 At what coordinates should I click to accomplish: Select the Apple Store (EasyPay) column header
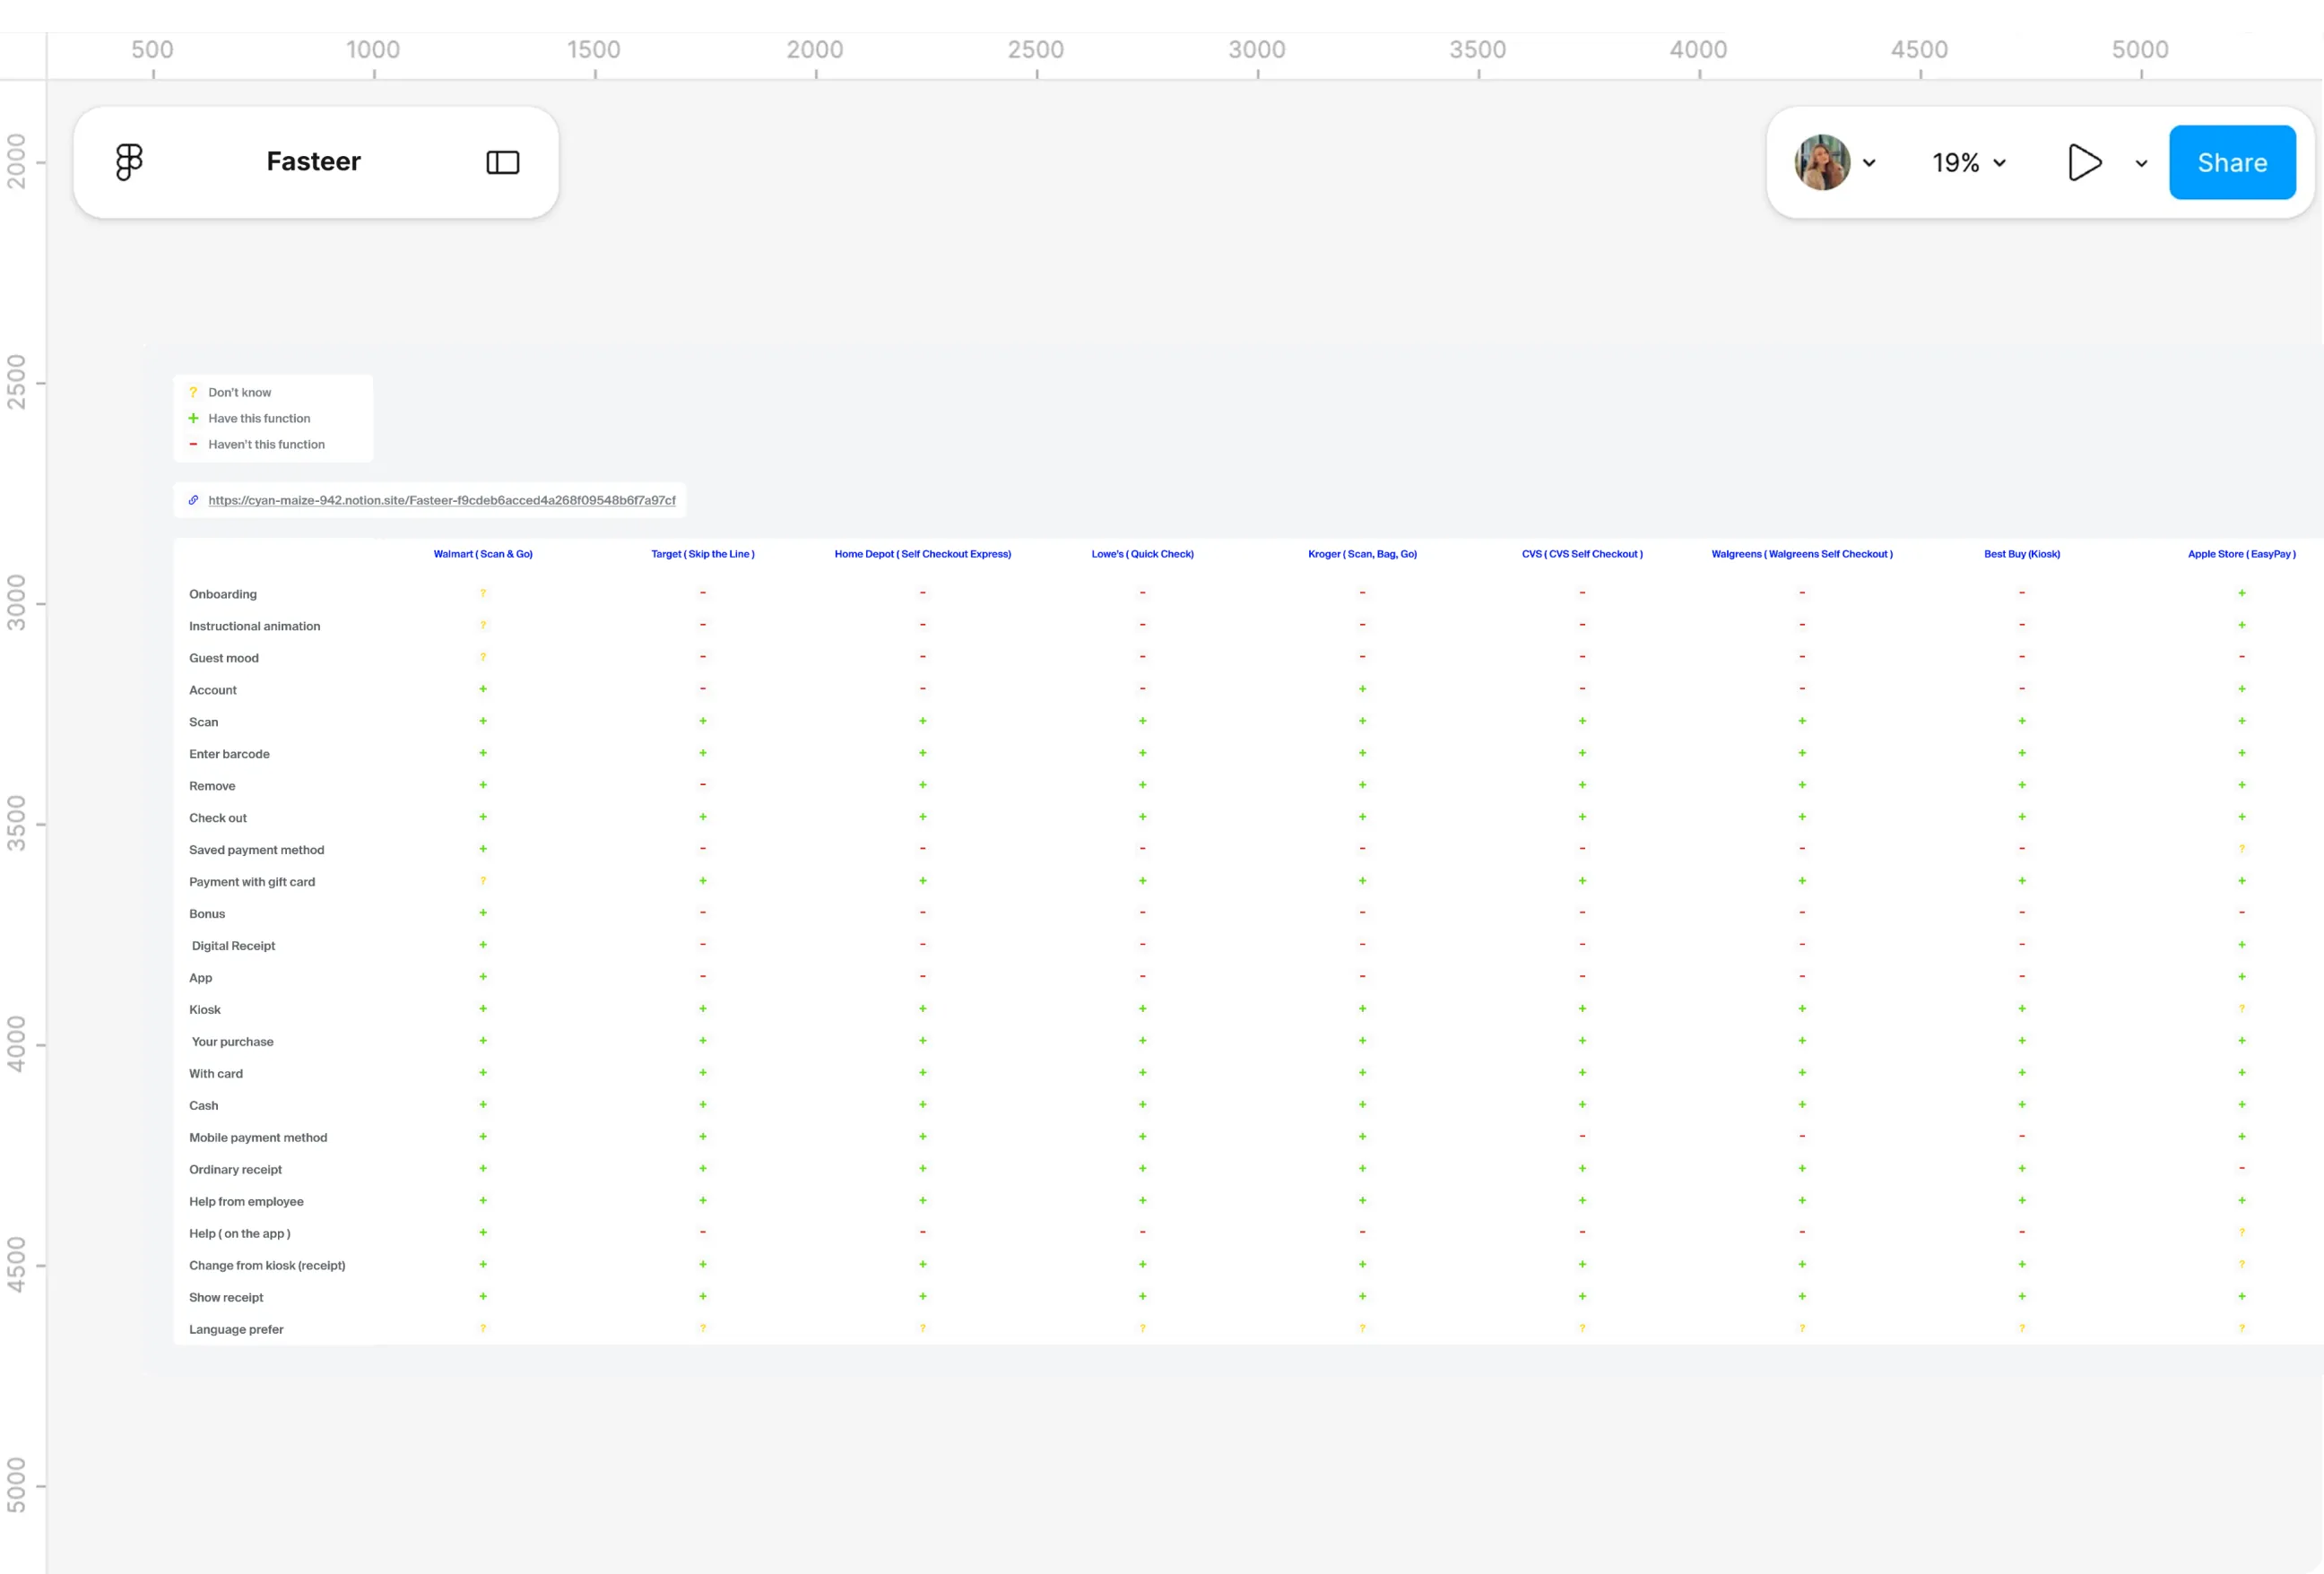[2242, 554]
